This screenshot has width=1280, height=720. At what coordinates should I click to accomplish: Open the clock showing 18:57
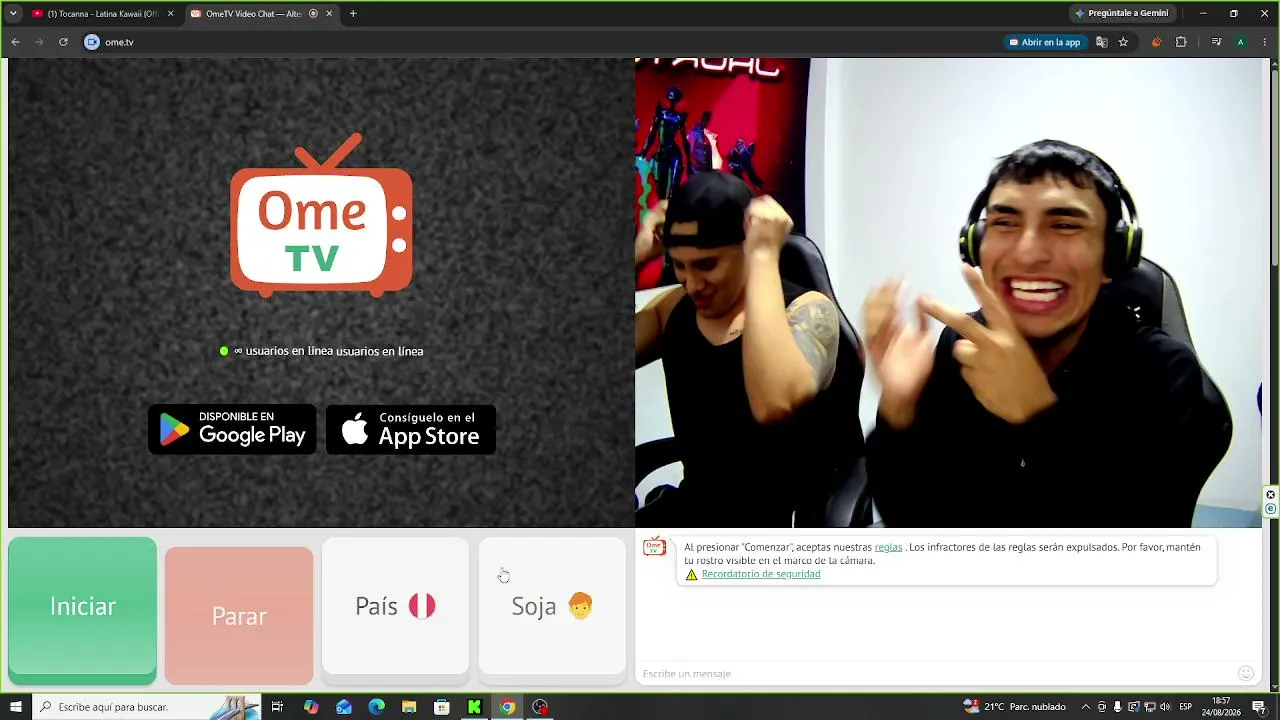tap(1221, 707)
